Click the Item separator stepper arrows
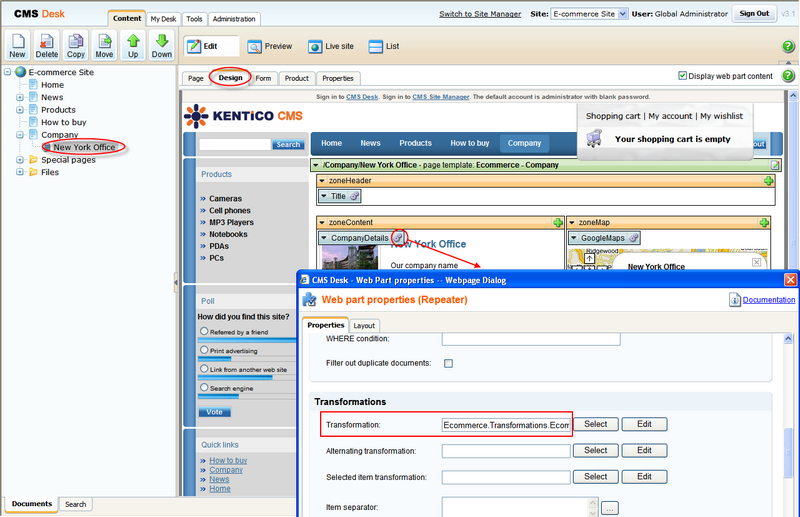 [x=592, y=508]
